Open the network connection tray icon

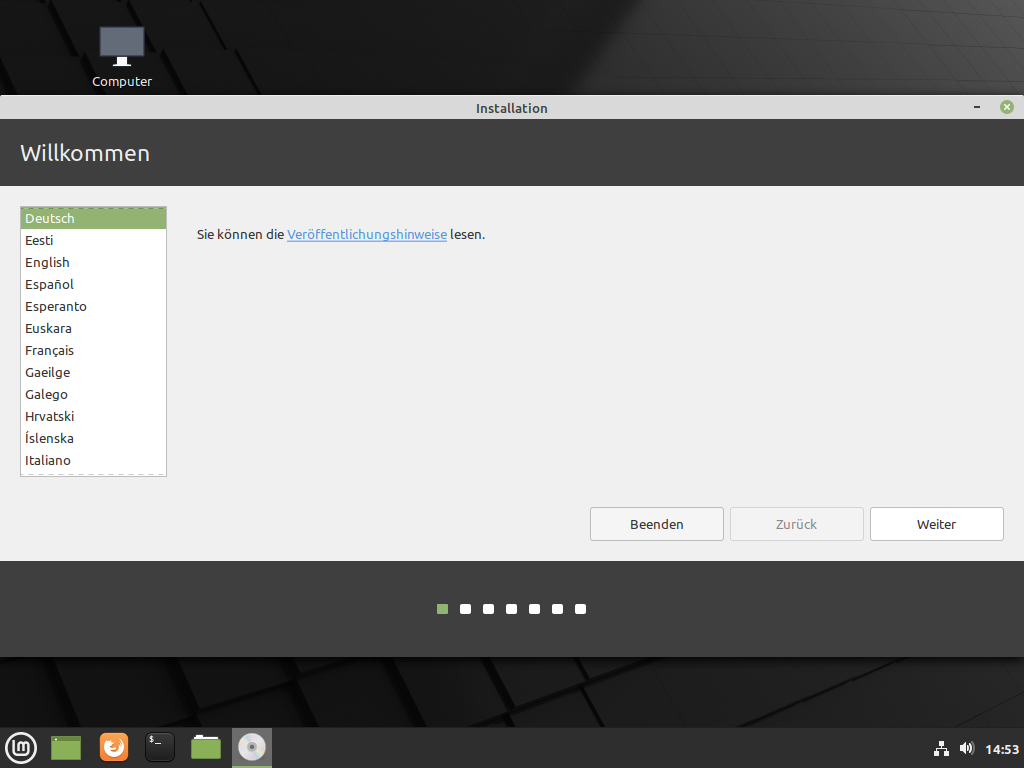941,748
